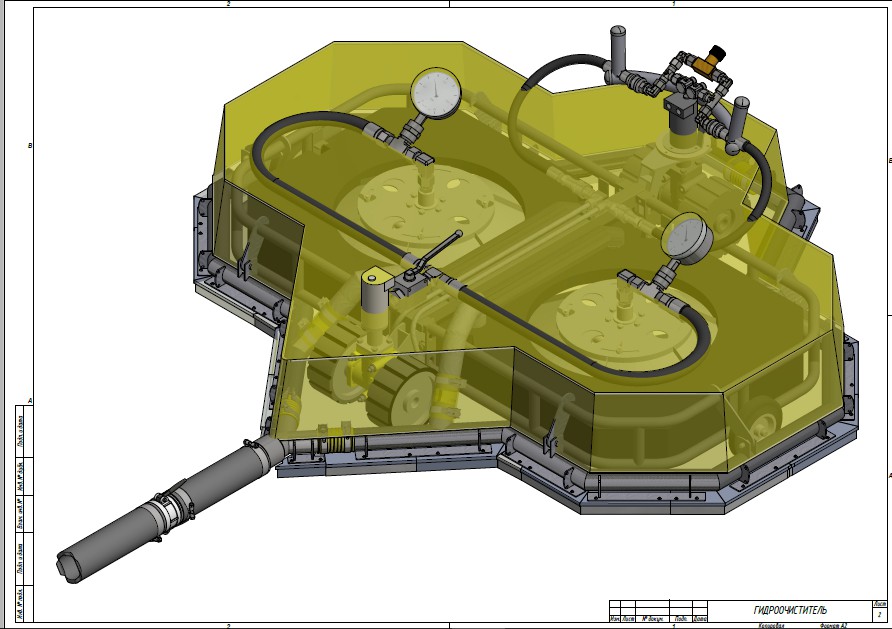Click the Подп. column header

tap(680, 618)
